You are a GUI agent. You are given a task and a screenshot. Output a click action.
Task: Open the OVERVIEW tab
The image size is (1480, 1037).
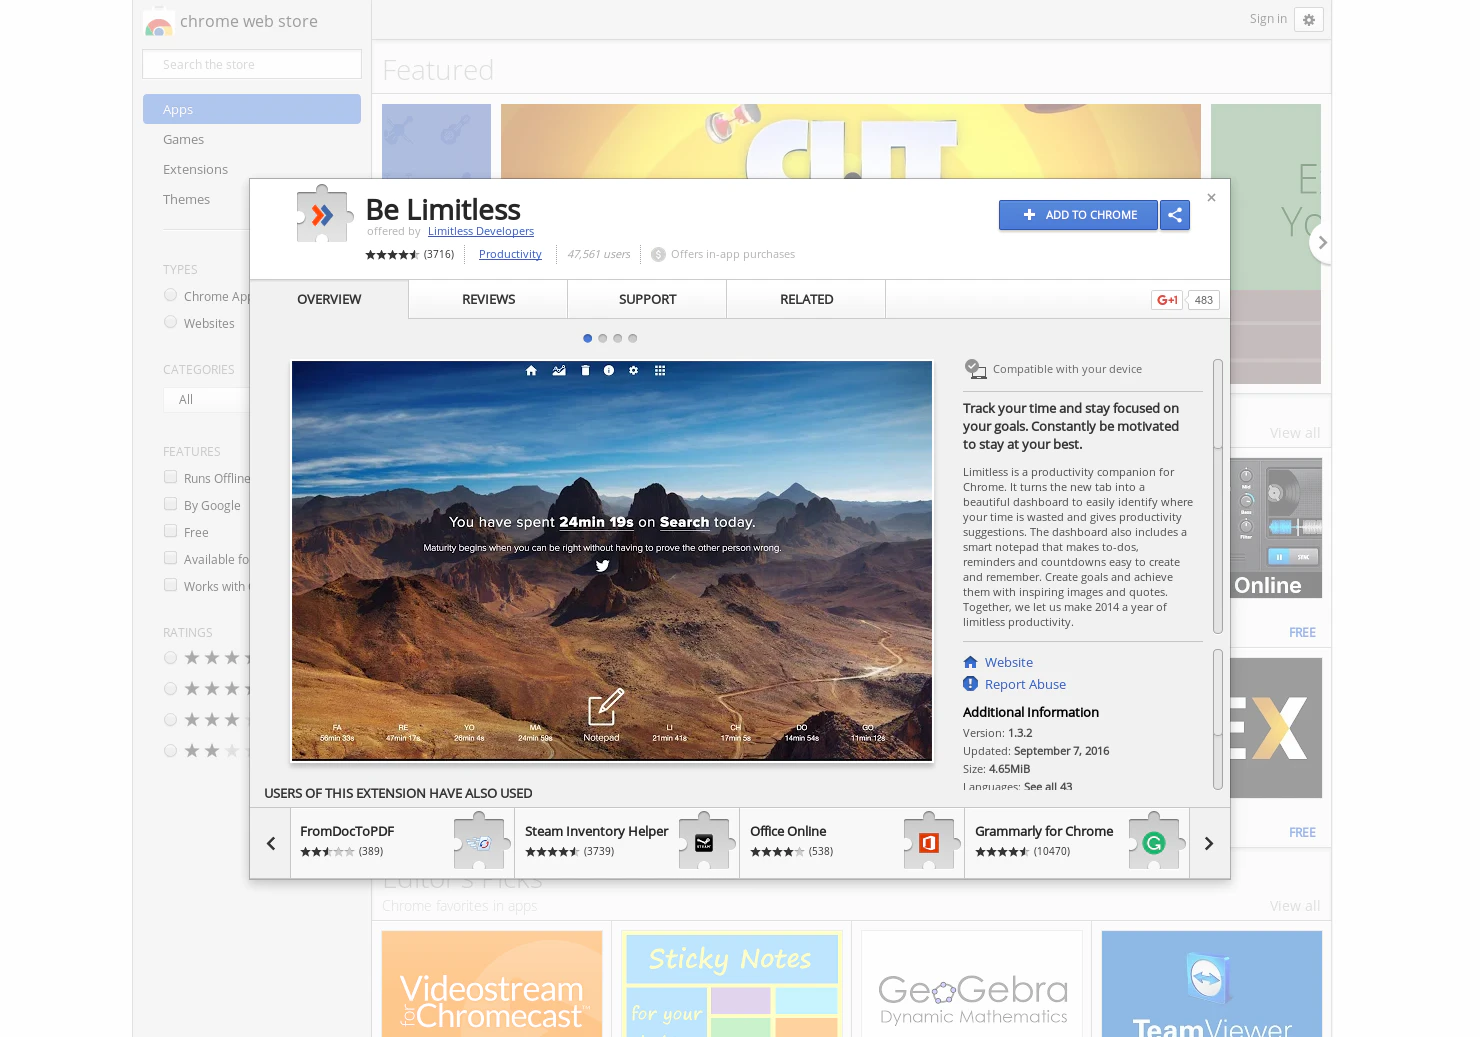(329, 299)
